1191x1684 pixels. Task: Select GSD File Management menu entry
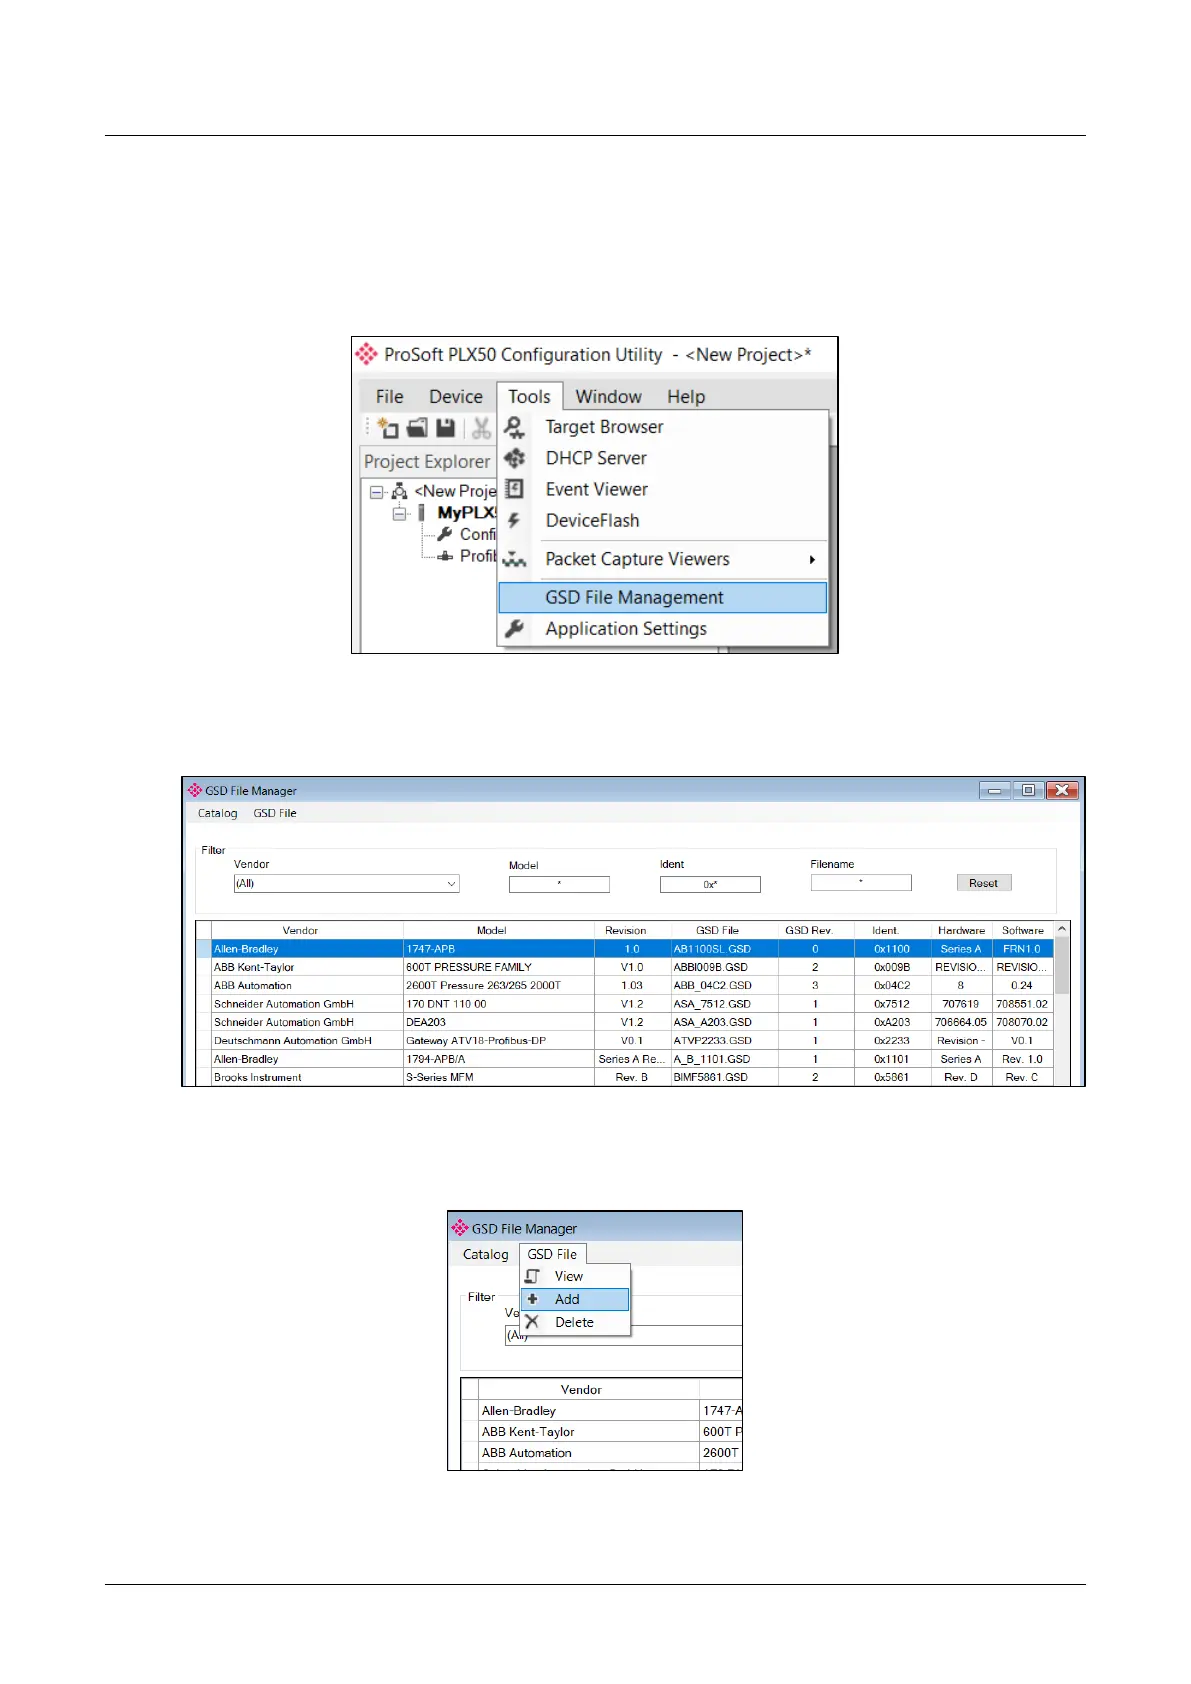tap(662, 597)
